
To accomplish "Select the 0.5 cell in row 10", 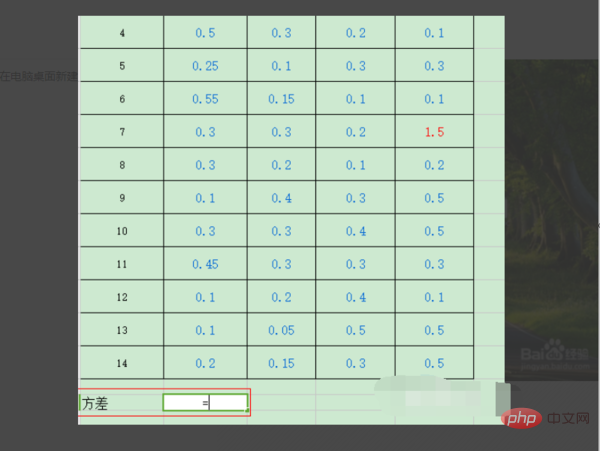I will pyautogui.click(x=434, y=230).
